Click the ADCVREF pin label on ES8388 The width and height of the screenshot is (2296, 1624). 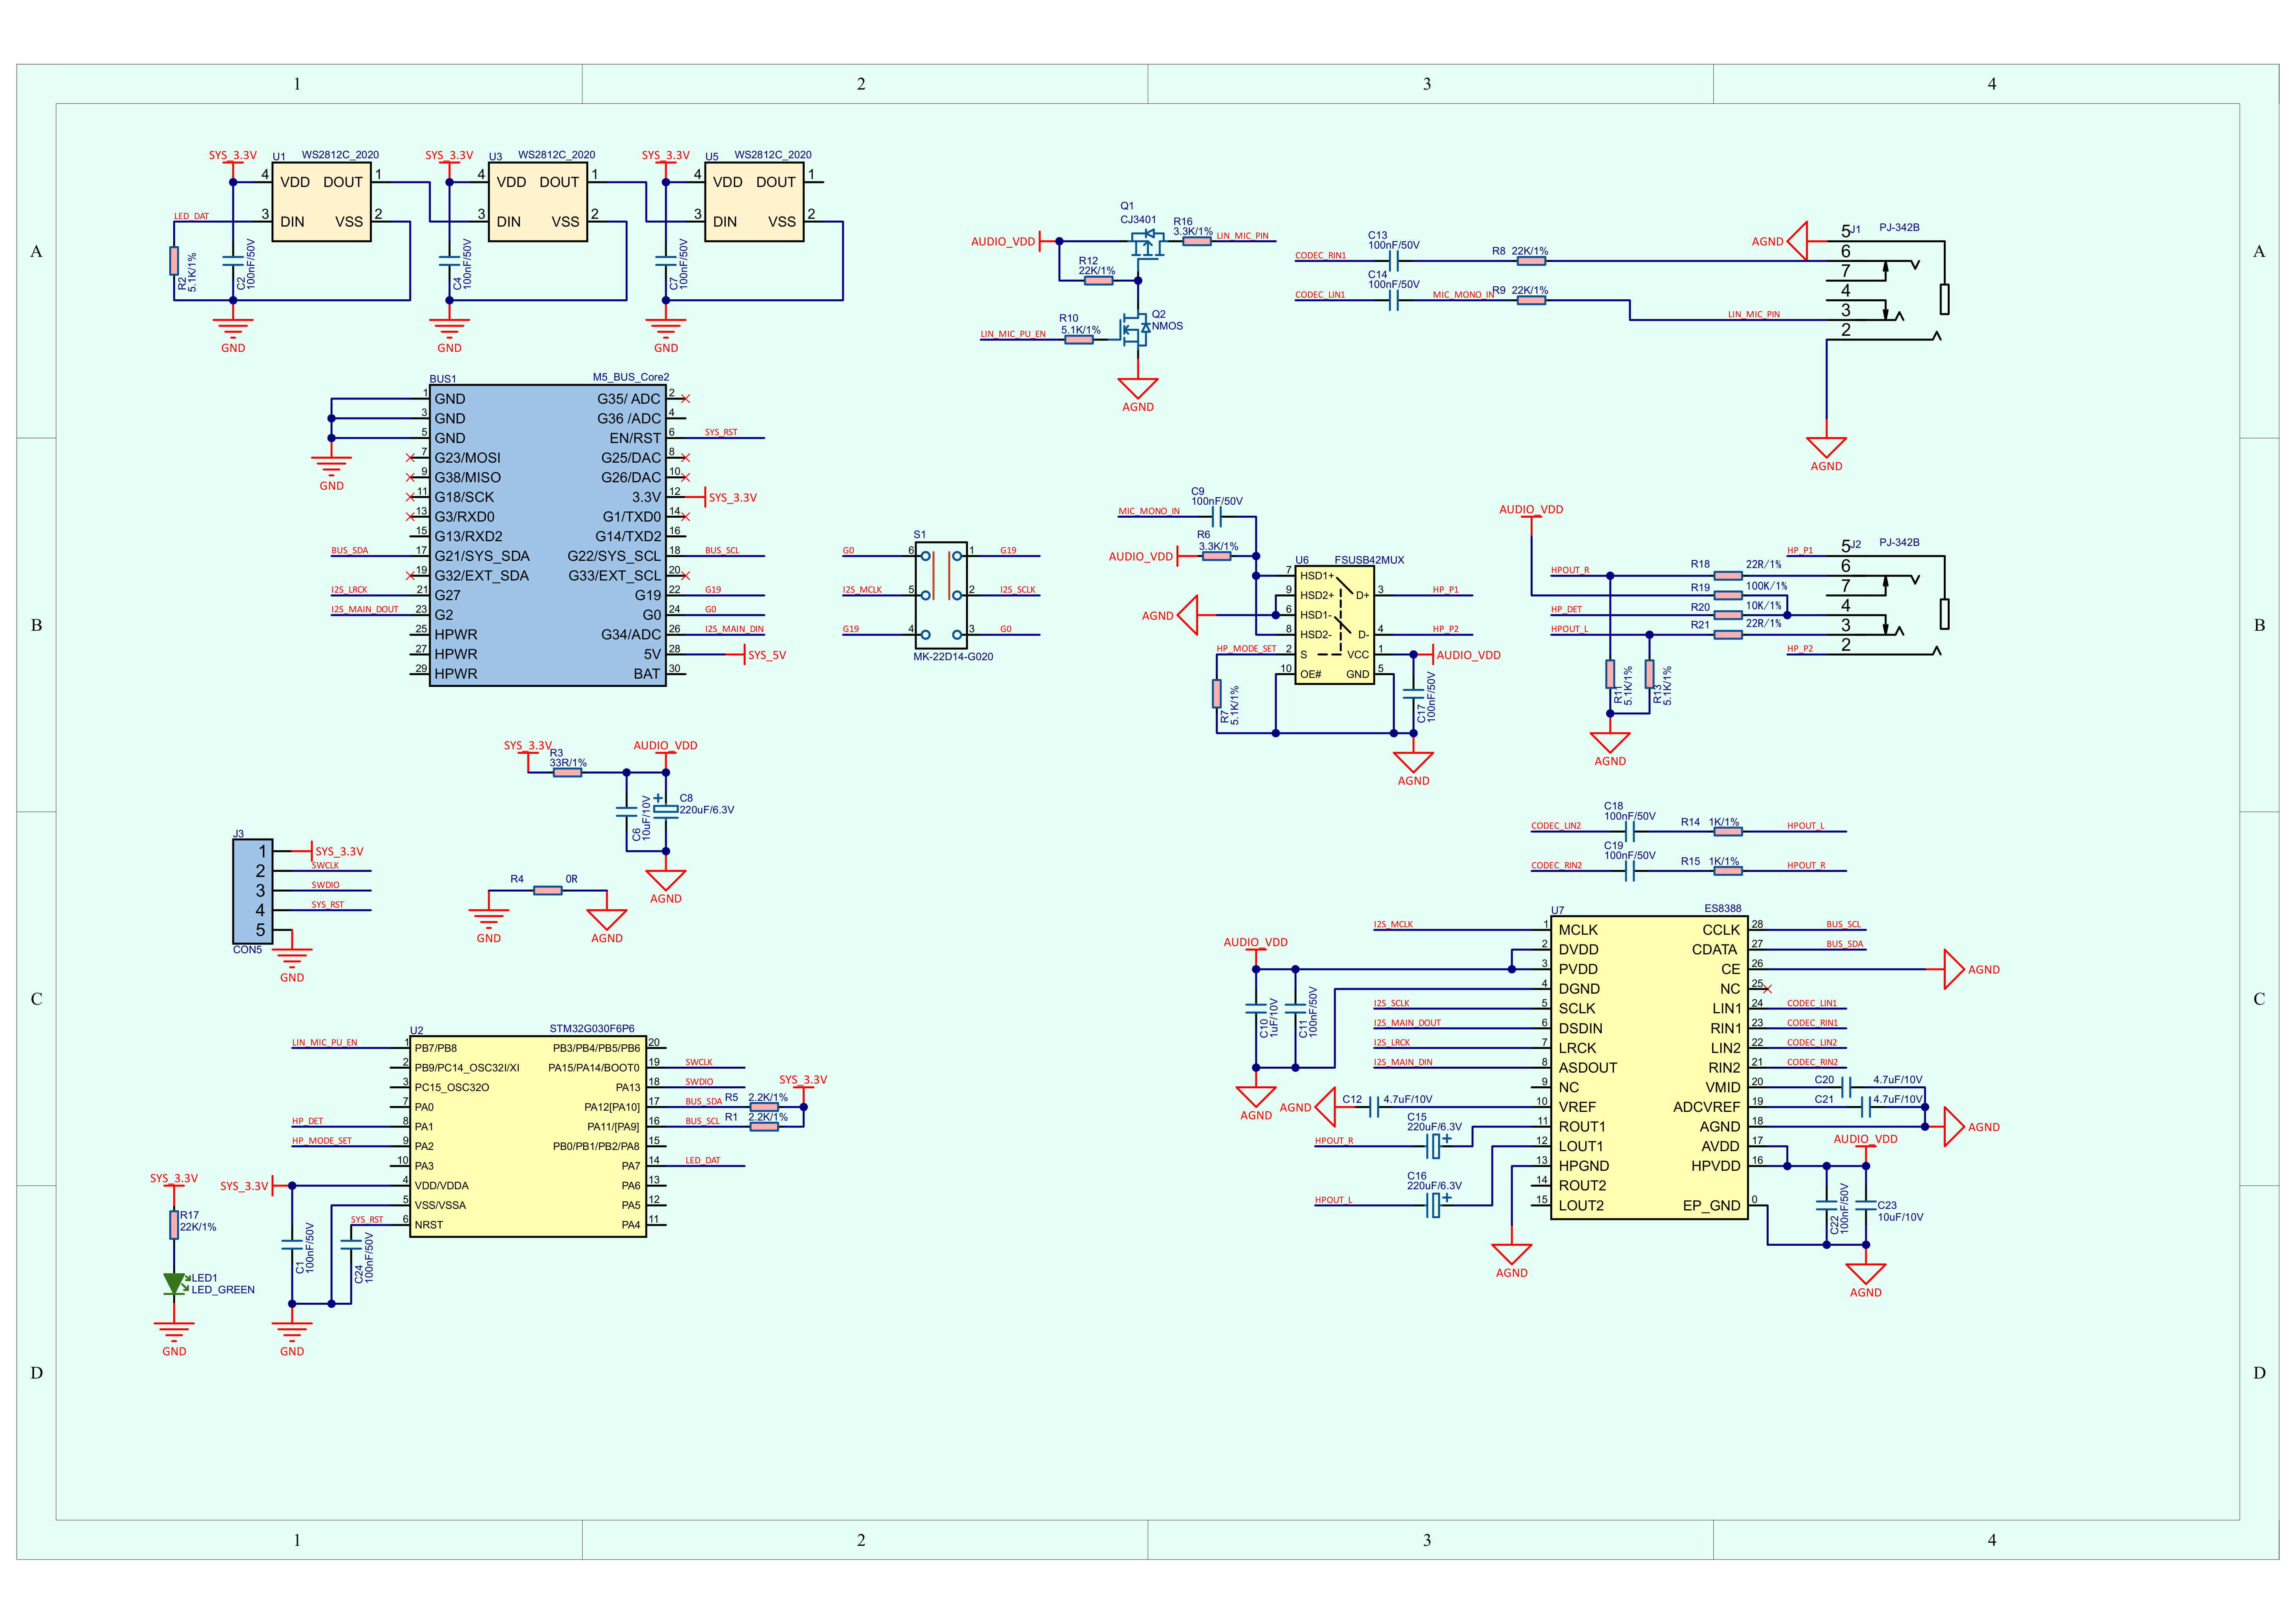coord(1706,1107)
